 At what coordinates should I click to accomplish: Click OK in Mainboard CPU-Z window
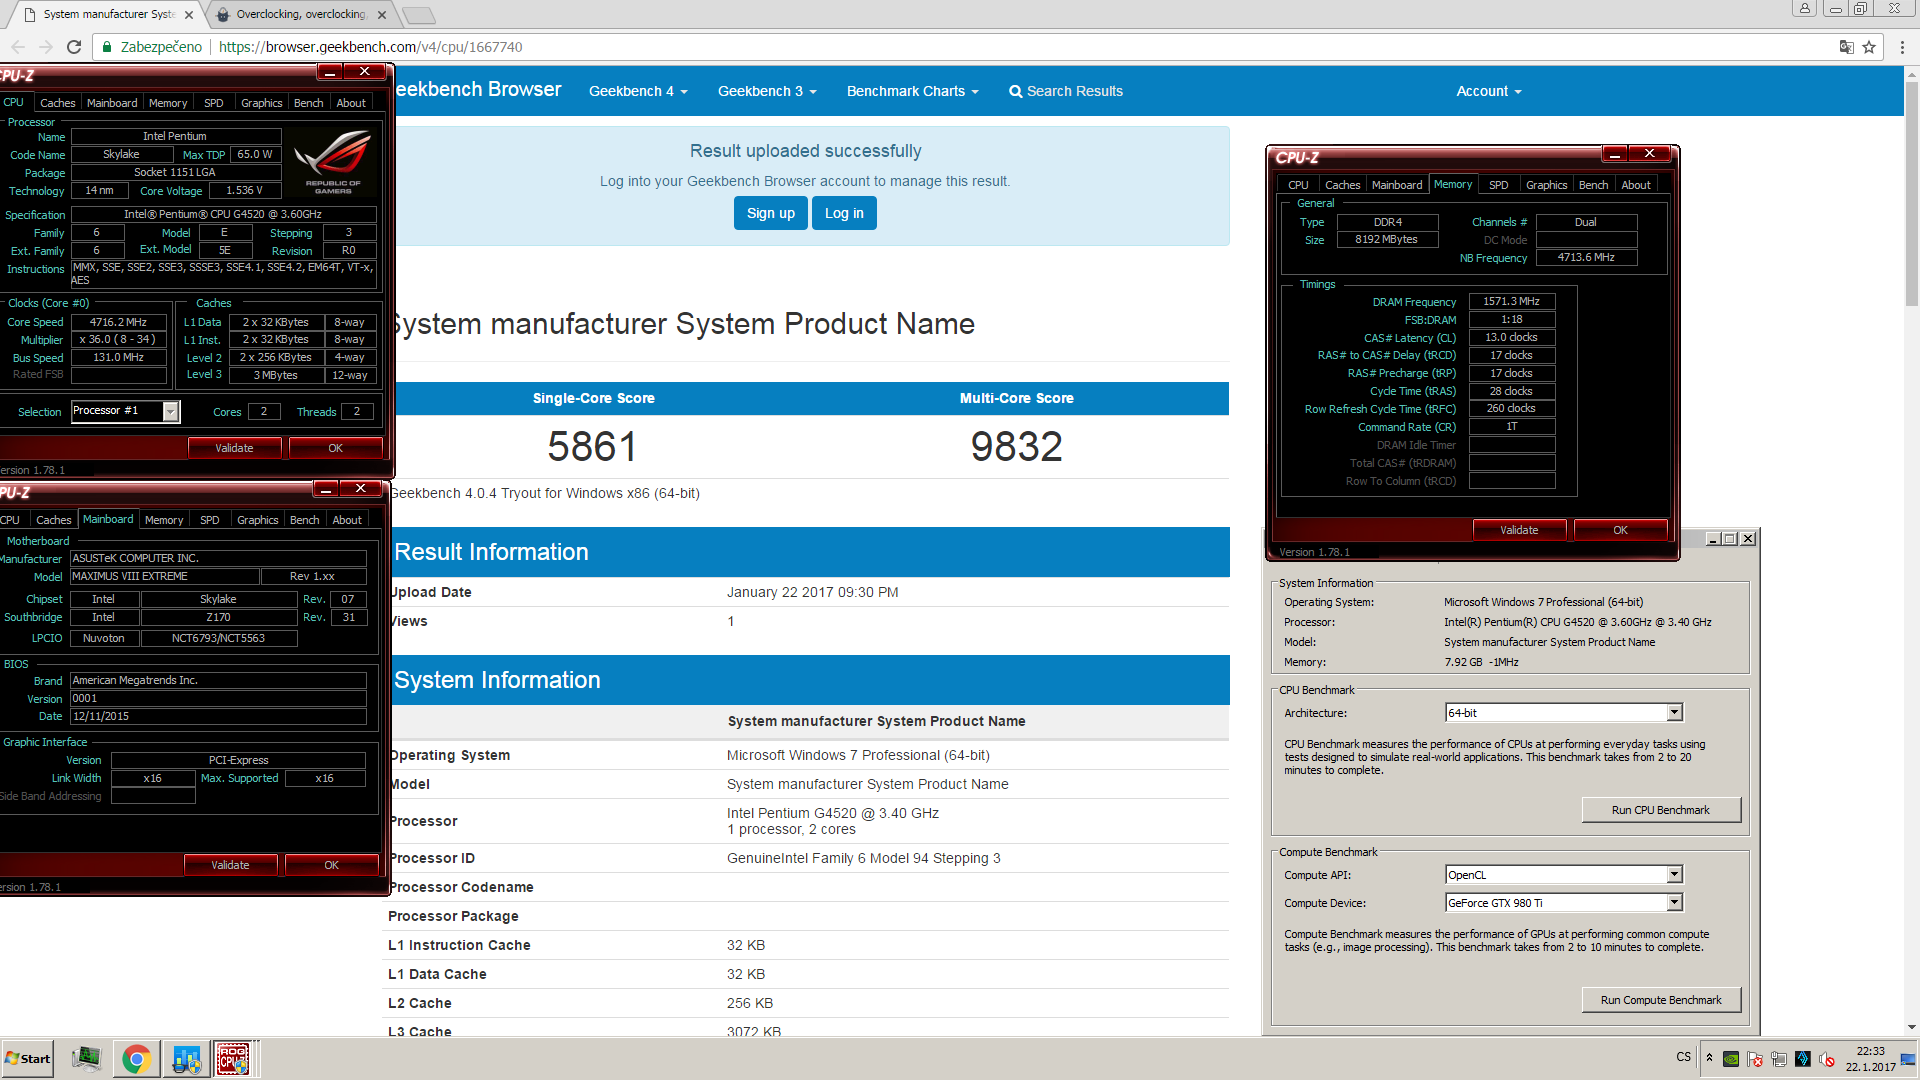point(331,865)
